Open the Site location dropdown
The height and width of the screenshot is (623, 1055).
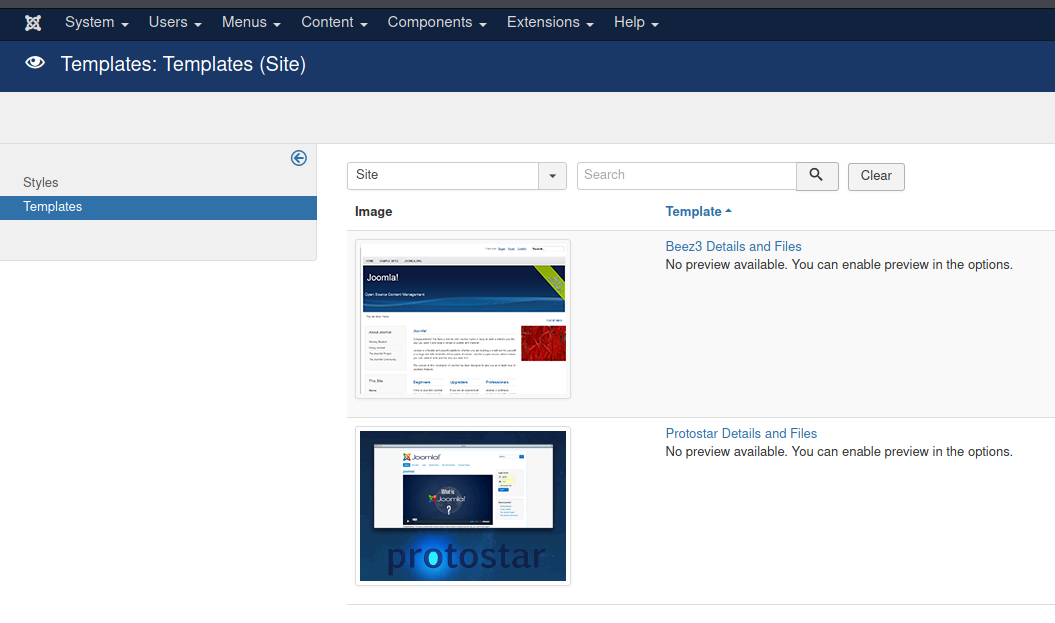(x=457, y=176)
